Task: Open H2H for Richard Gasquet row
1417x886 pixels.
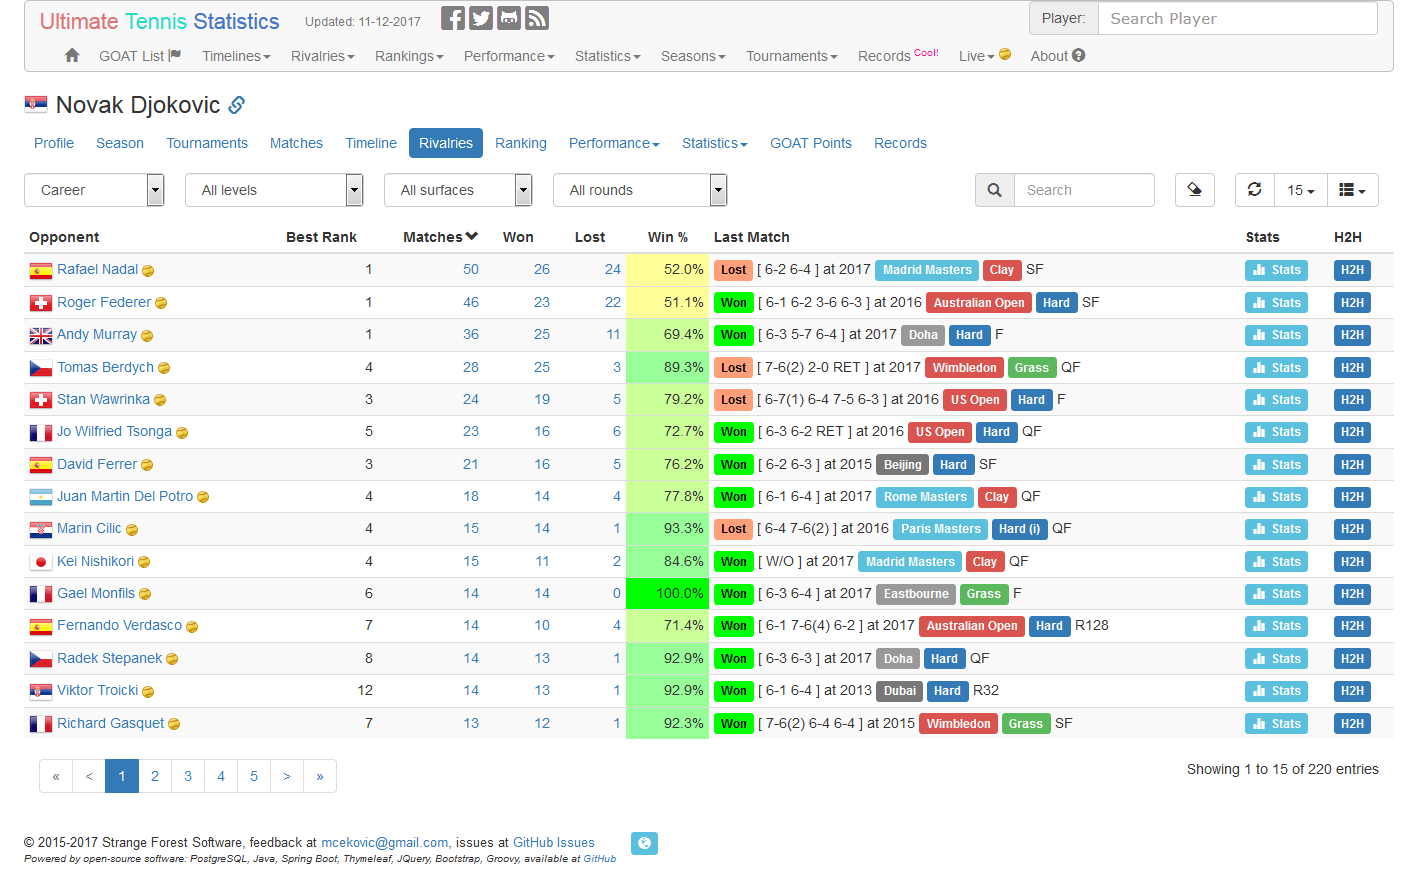Action: pyautogui.click(x=1352, y=724)
